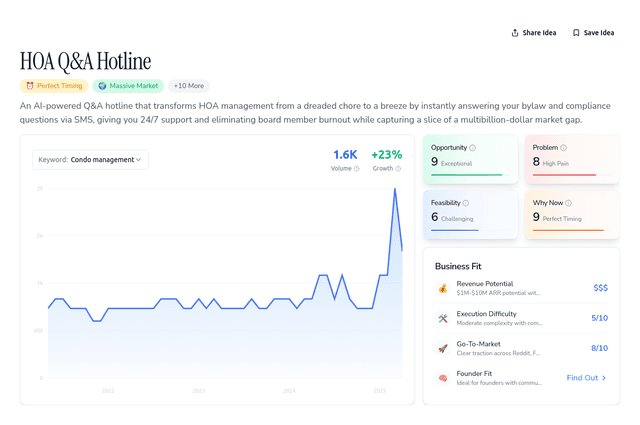
Task: Select the Perfect Timing tag
Action: [53, 86]
